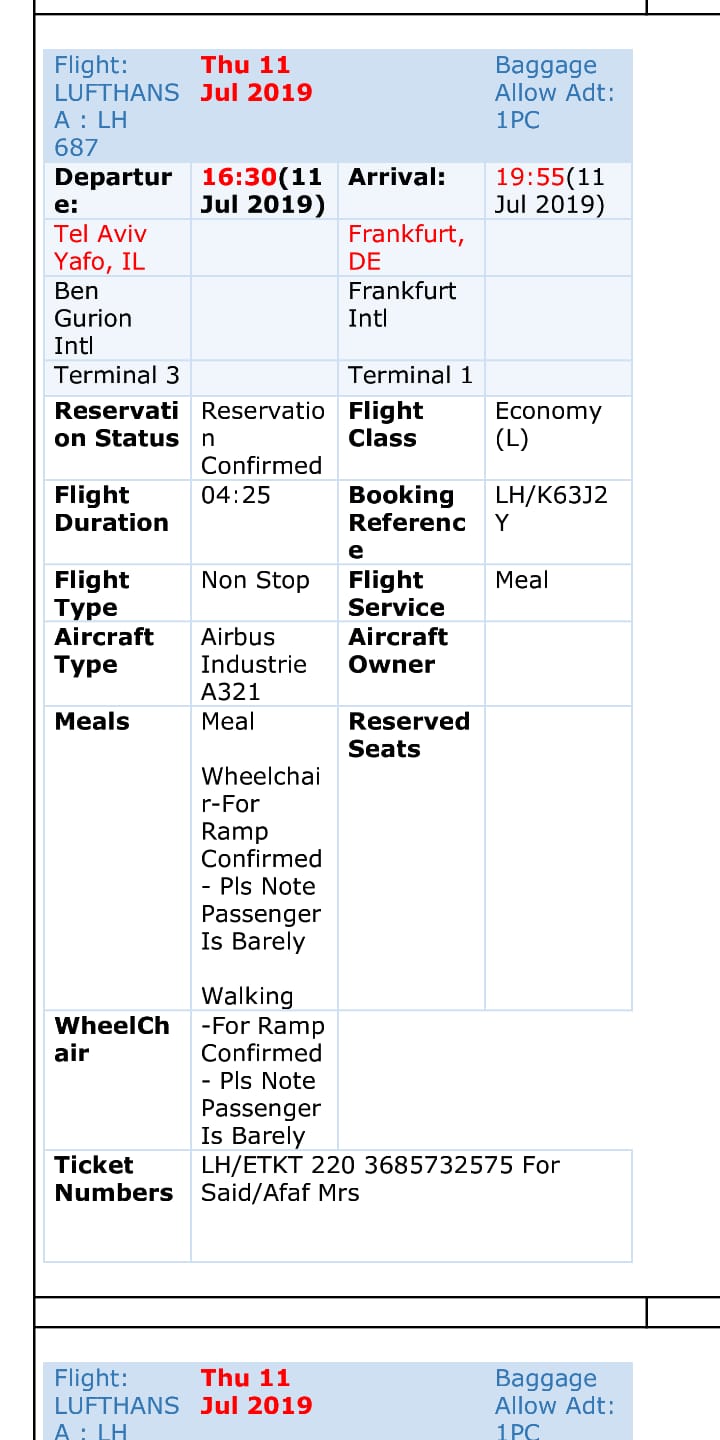Click the Flight LUFTHANSA LH 687 header
The image size is (720, 1440).
(x=116, y=106)
